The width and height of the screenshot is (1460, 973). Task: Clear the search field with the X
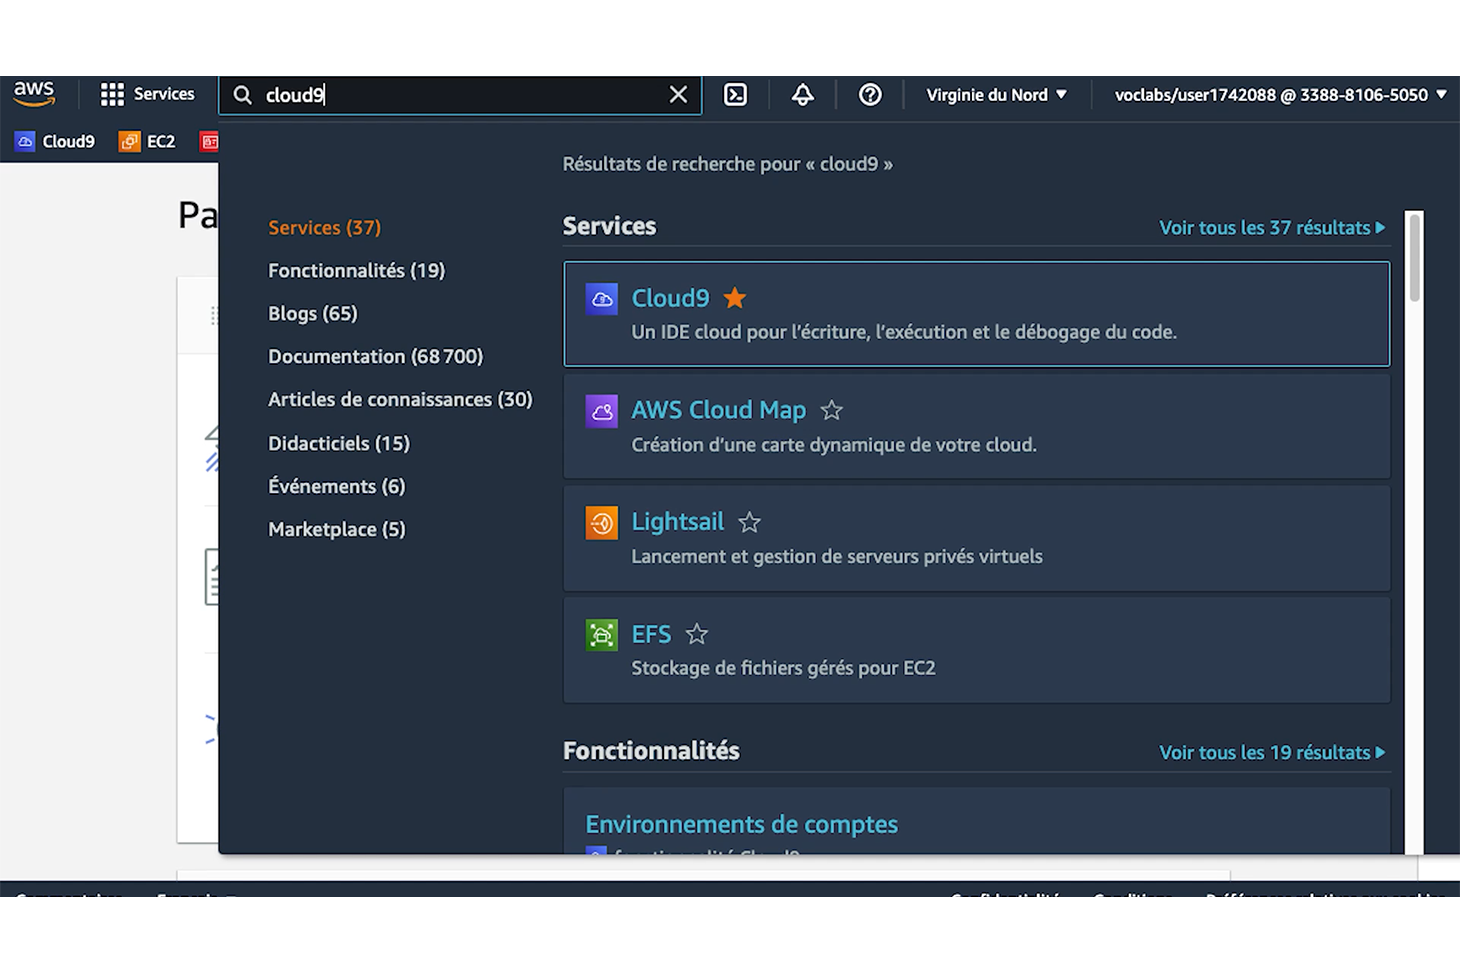tap(678, 95)
